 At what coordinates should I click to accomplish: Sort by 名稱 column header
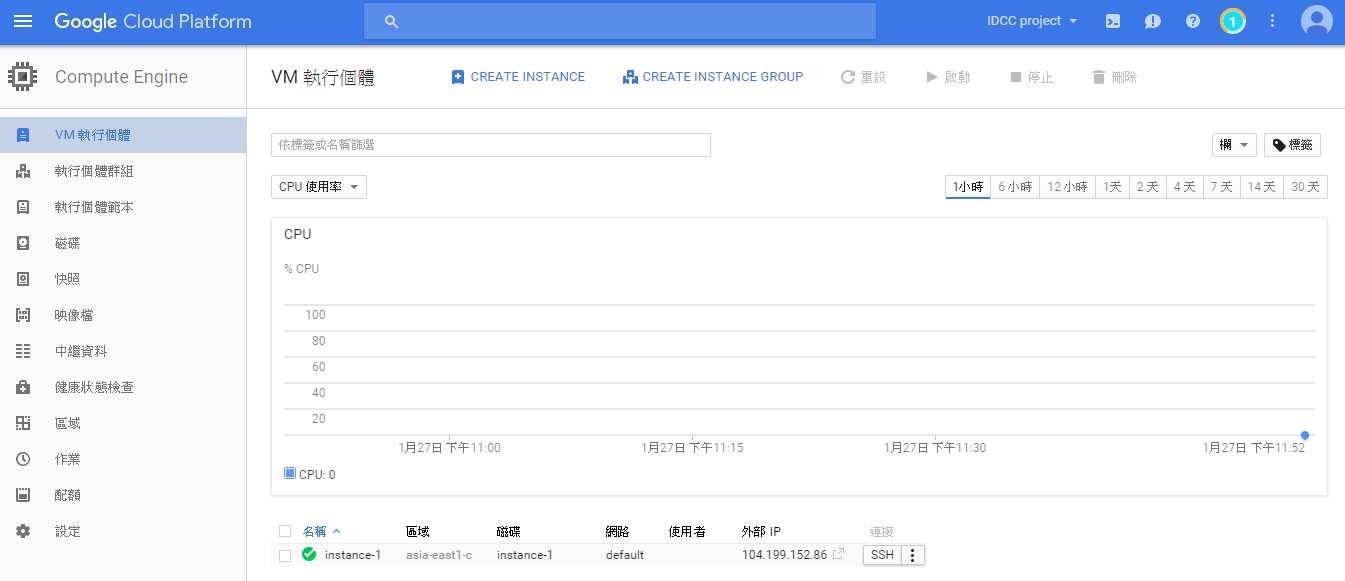321,531
